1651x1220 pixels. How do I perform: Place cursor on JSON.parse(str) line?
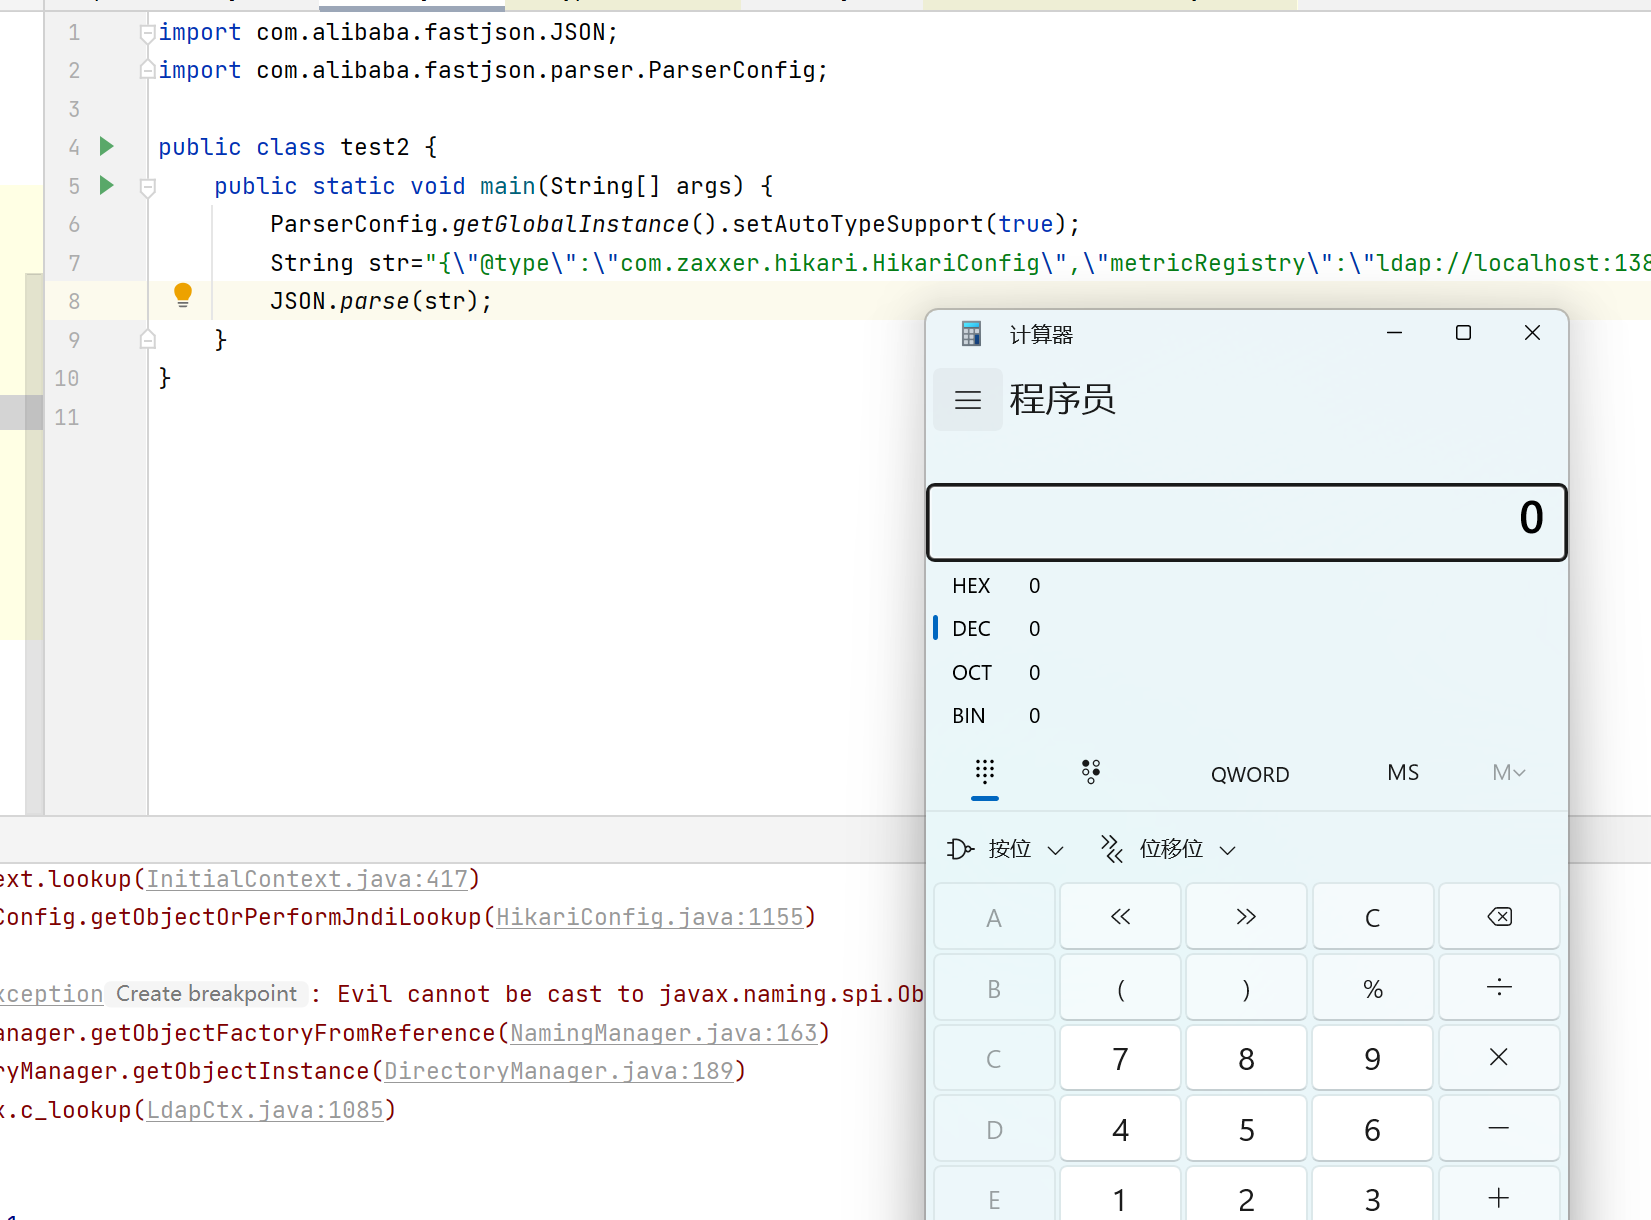[381, 301]
